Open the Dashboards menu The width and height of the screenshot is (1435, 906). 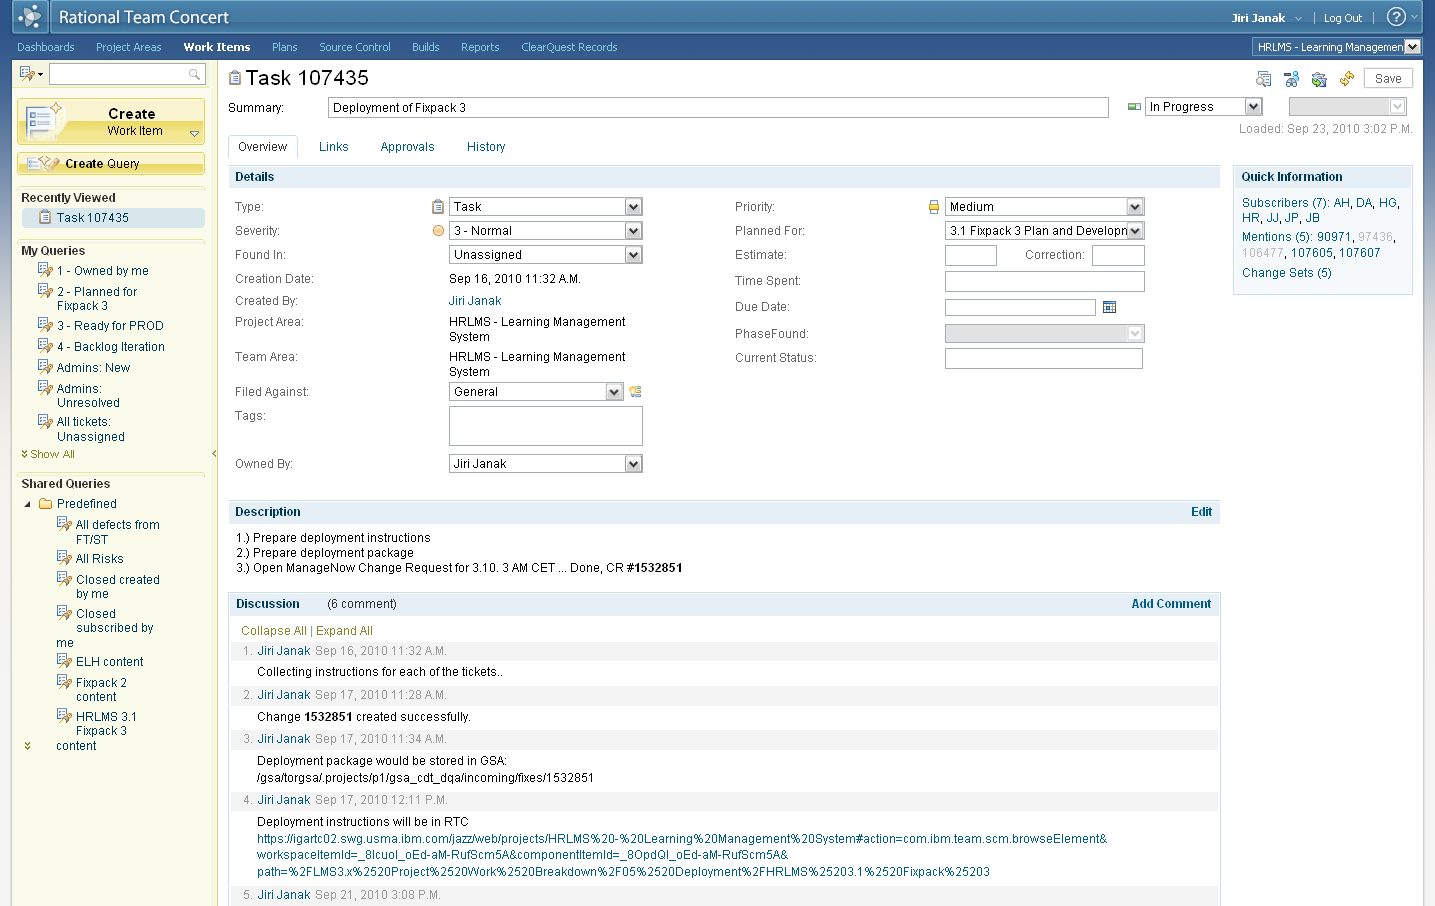click(x=46, y=47)
